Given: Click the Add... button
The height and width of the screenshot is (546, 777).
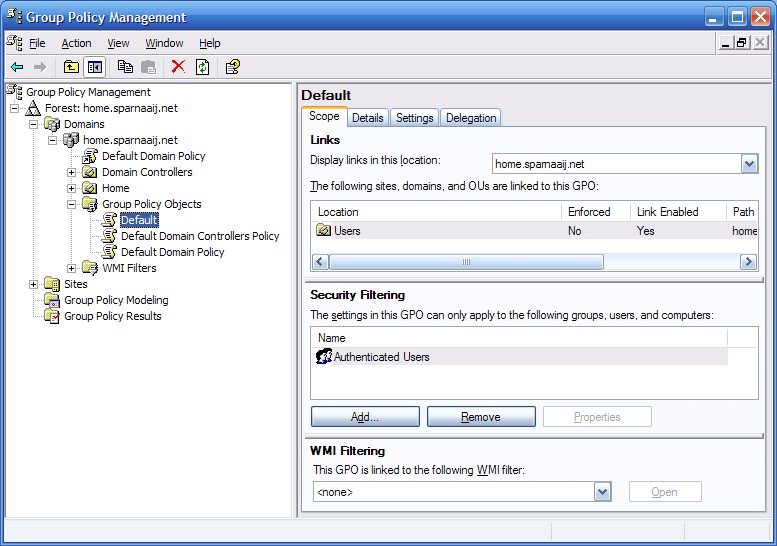Looking at the screenshot, I should pos(365,417).
